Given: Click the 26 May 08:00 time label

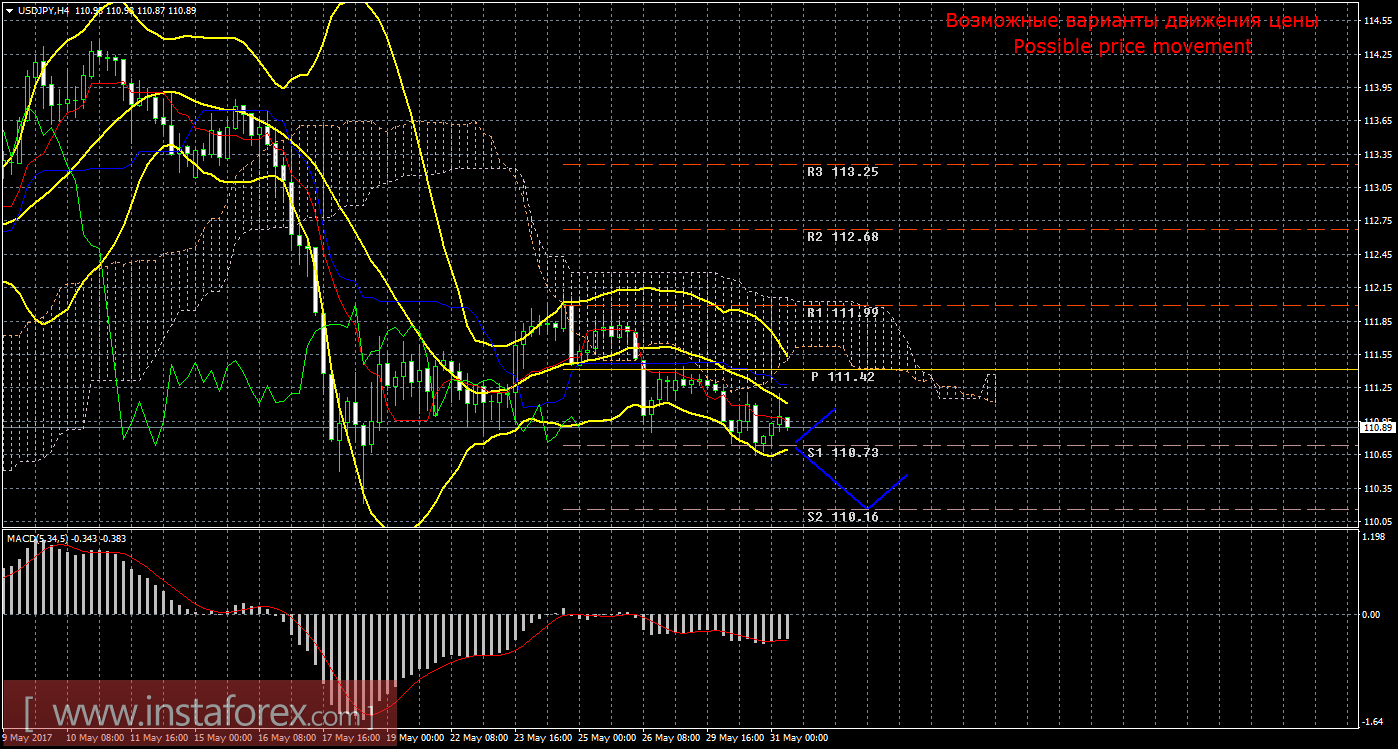Looking at the screenshot, I should point(672,739).
